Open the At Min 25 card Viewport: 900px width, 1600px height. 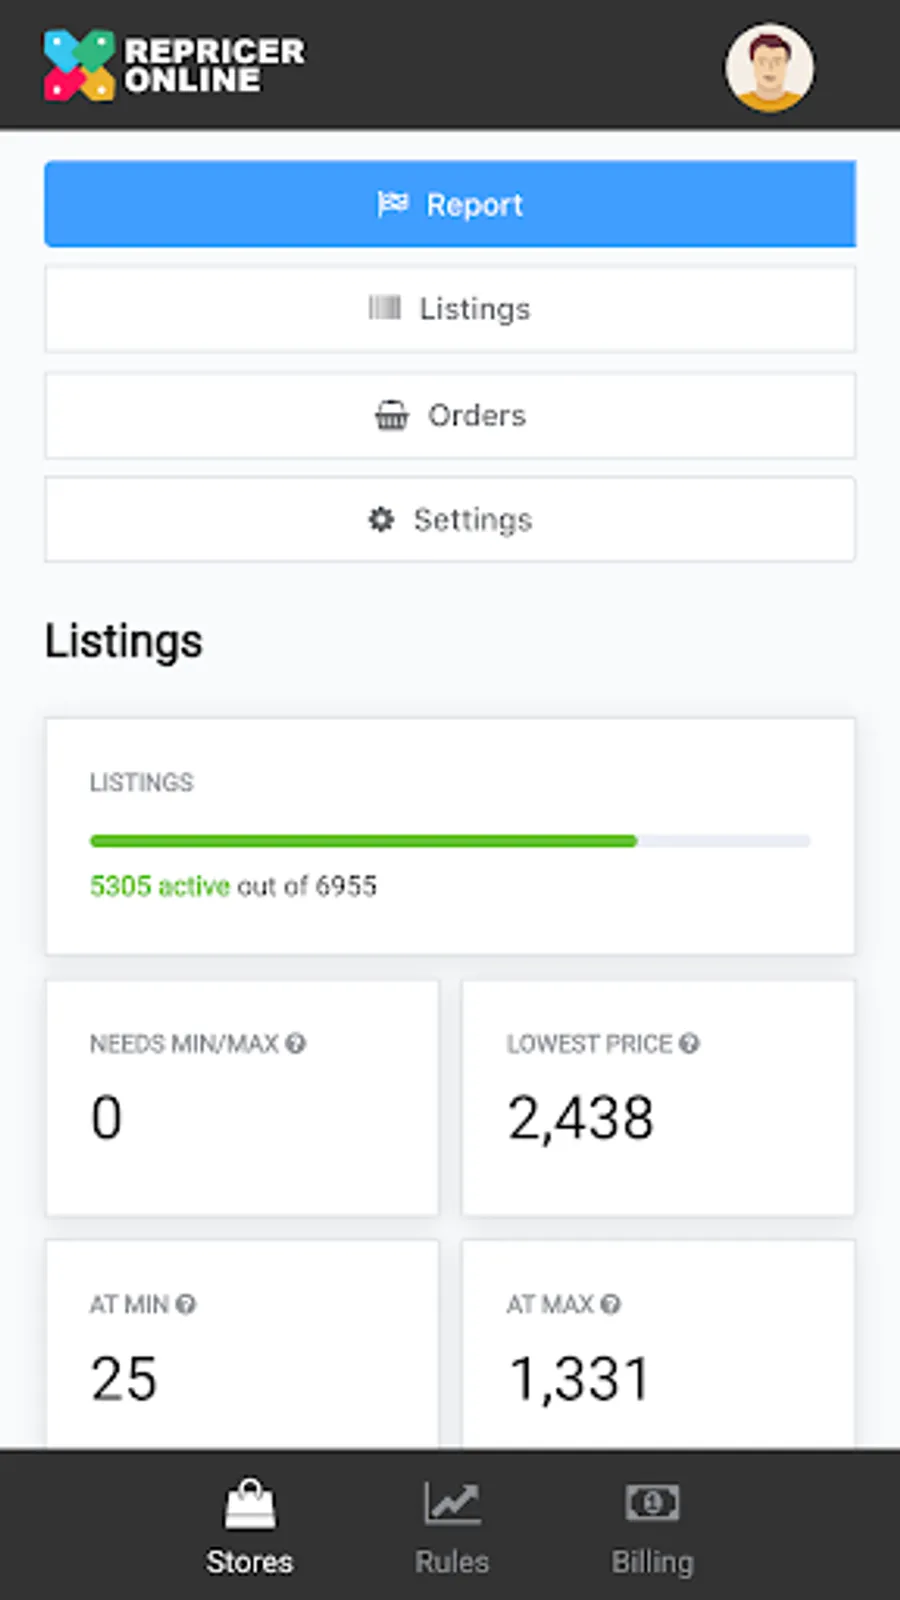click(242, 1345)
